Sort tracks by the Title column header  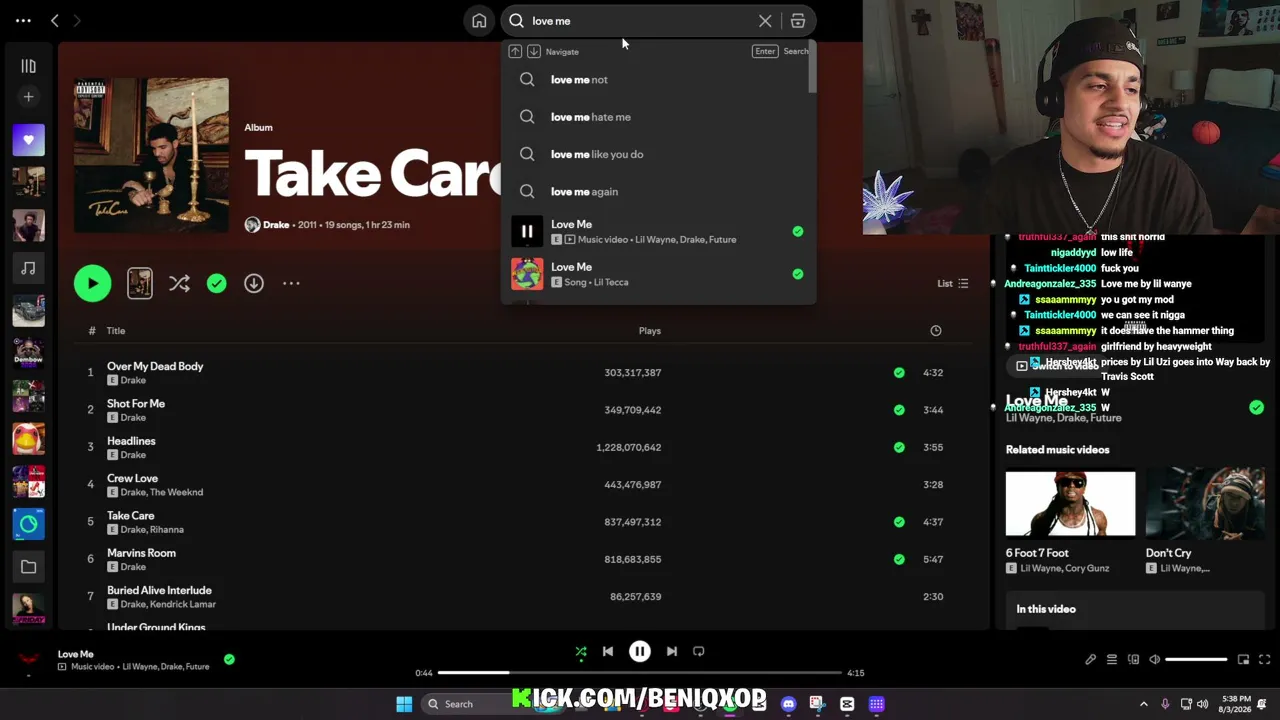116,331
